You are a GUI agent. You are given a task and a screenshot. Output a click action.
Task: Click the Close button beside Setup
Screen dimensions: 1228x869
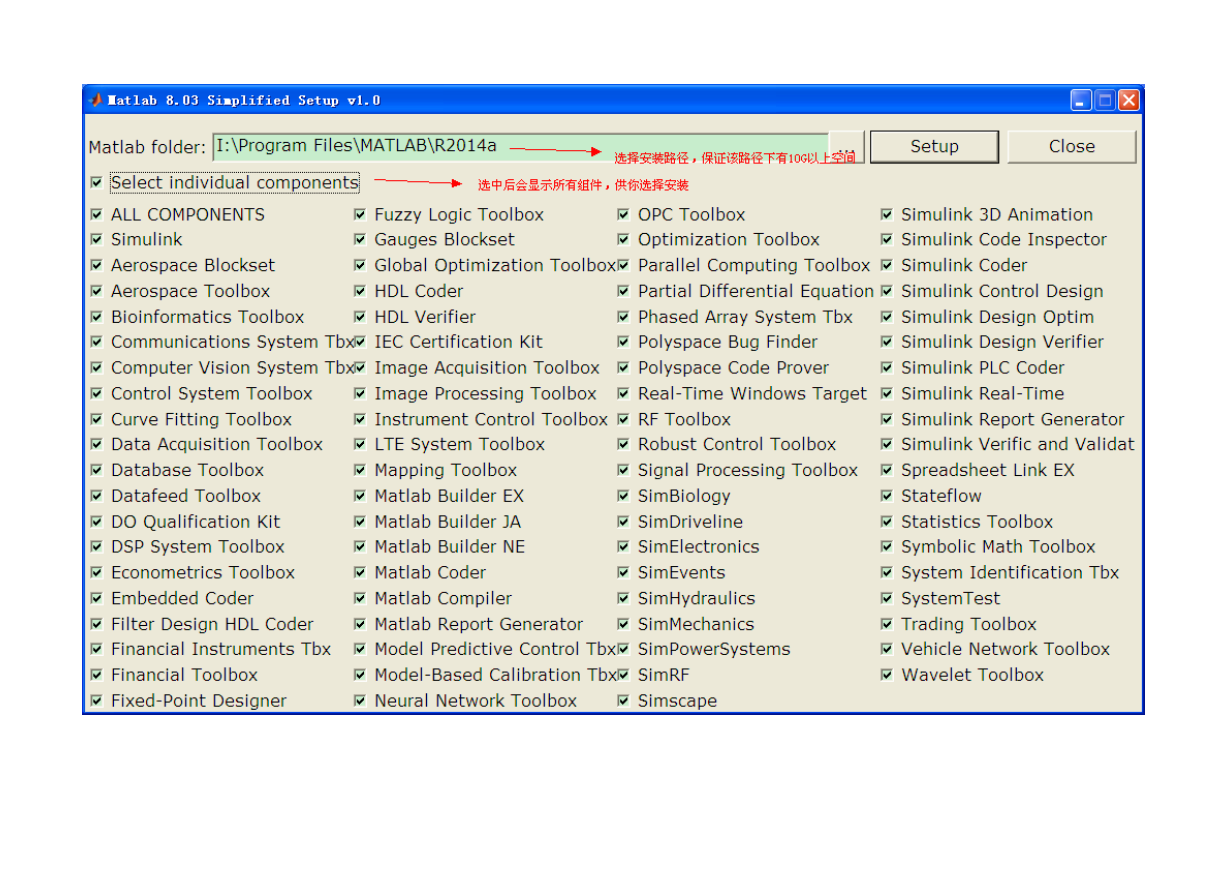[x=1072, y=146]
